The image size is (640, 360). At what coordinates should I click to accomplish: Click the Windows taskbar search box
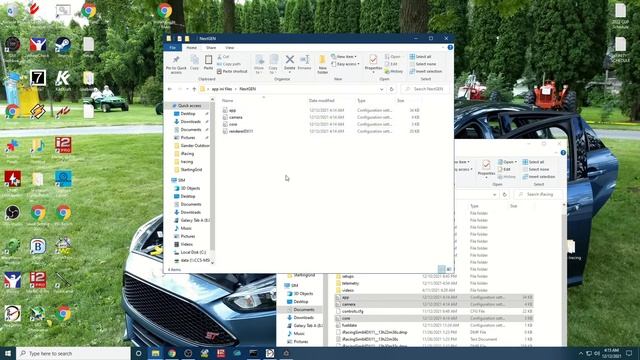tap(73, 353)
